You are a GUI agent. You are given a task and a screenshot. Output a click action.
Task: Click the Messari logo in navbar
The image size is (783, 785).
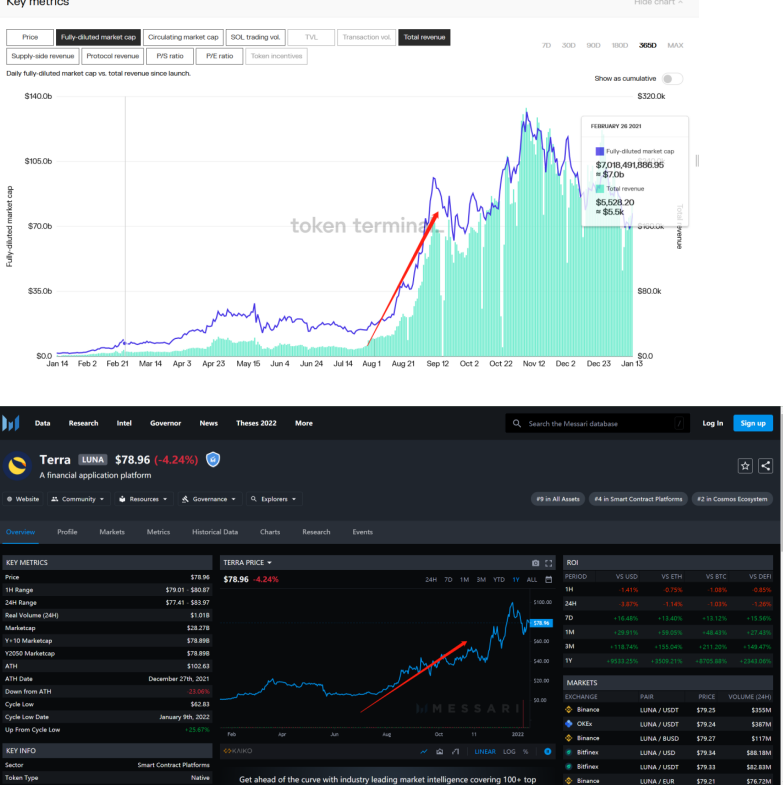(11, 423)
